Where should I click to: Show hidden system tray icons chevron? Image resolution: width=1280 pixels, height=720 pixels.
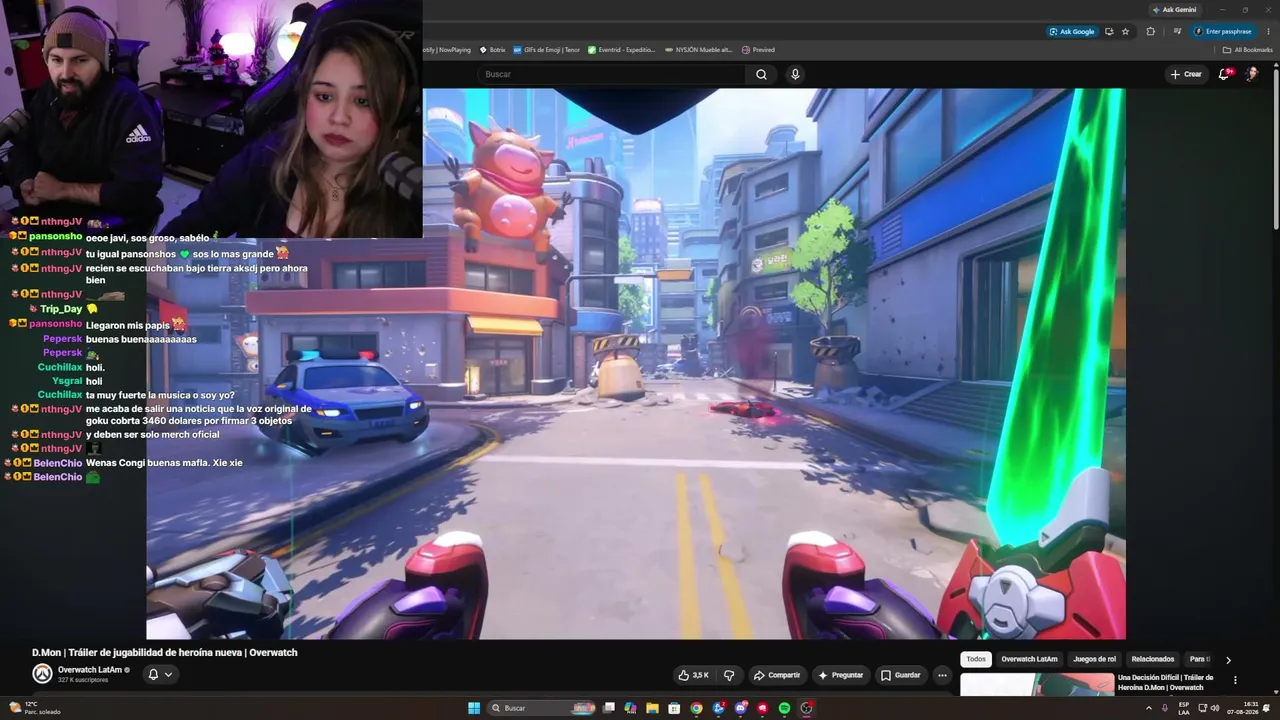click(1148, 708)
